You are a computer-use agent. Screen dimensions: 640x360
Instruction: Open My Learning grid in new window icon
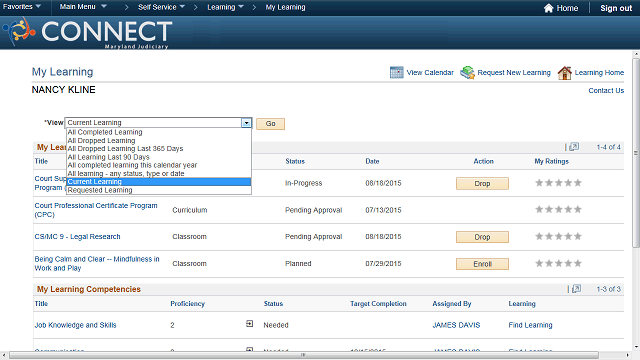[574, 147]
